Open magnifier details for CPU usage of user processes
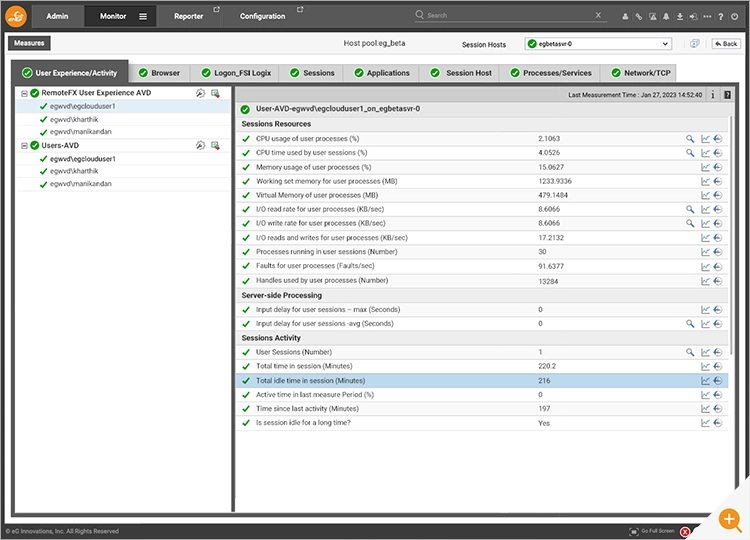Image resolution: width=750 pixels, height=540 pixels. point(690,139)
